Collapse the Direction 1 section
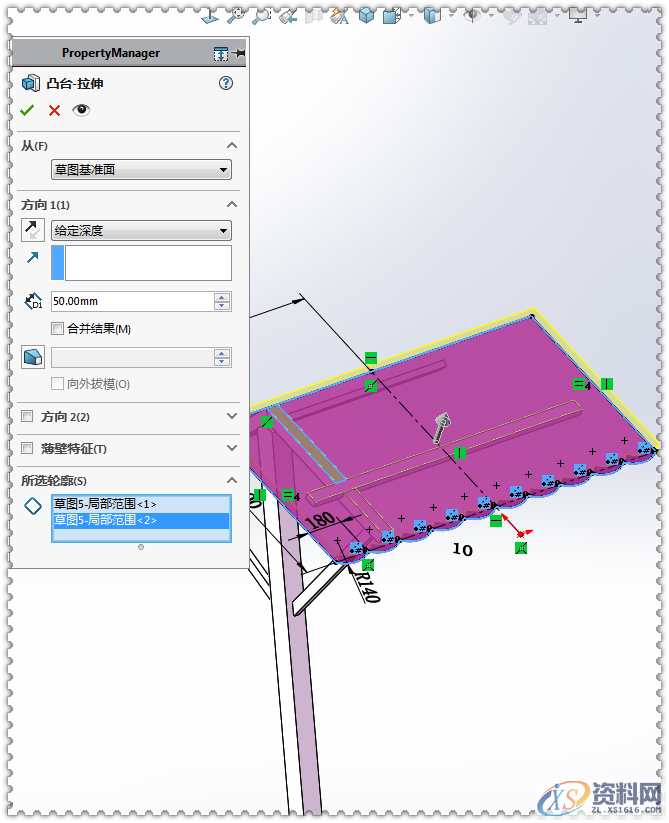669x823 pixels. 232,204
